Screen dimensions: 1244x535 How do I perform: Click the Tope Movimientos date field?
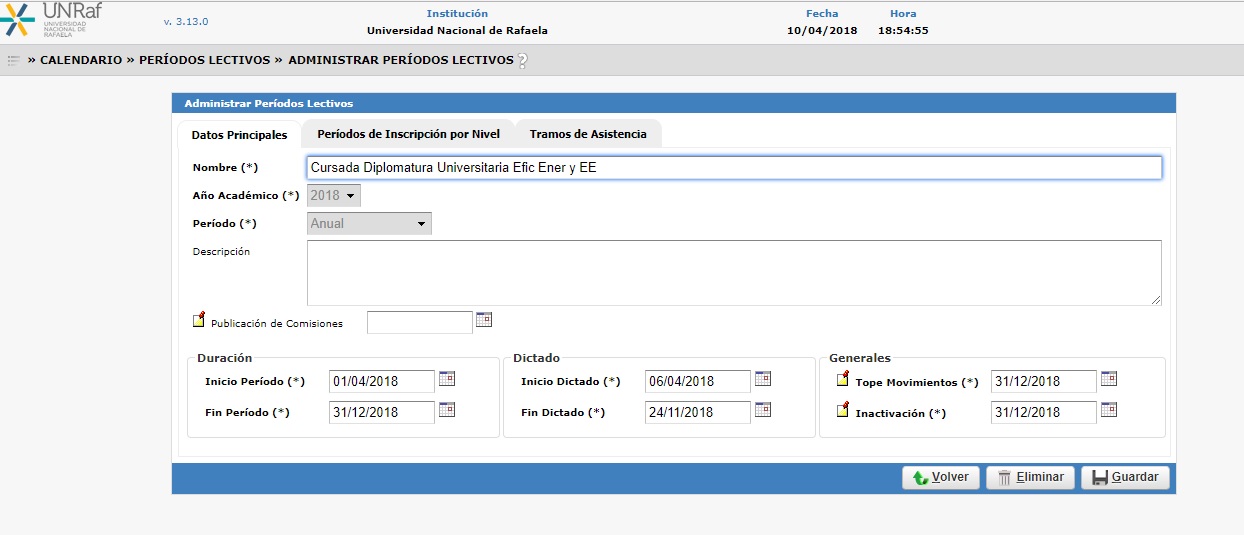[1044, 381]
